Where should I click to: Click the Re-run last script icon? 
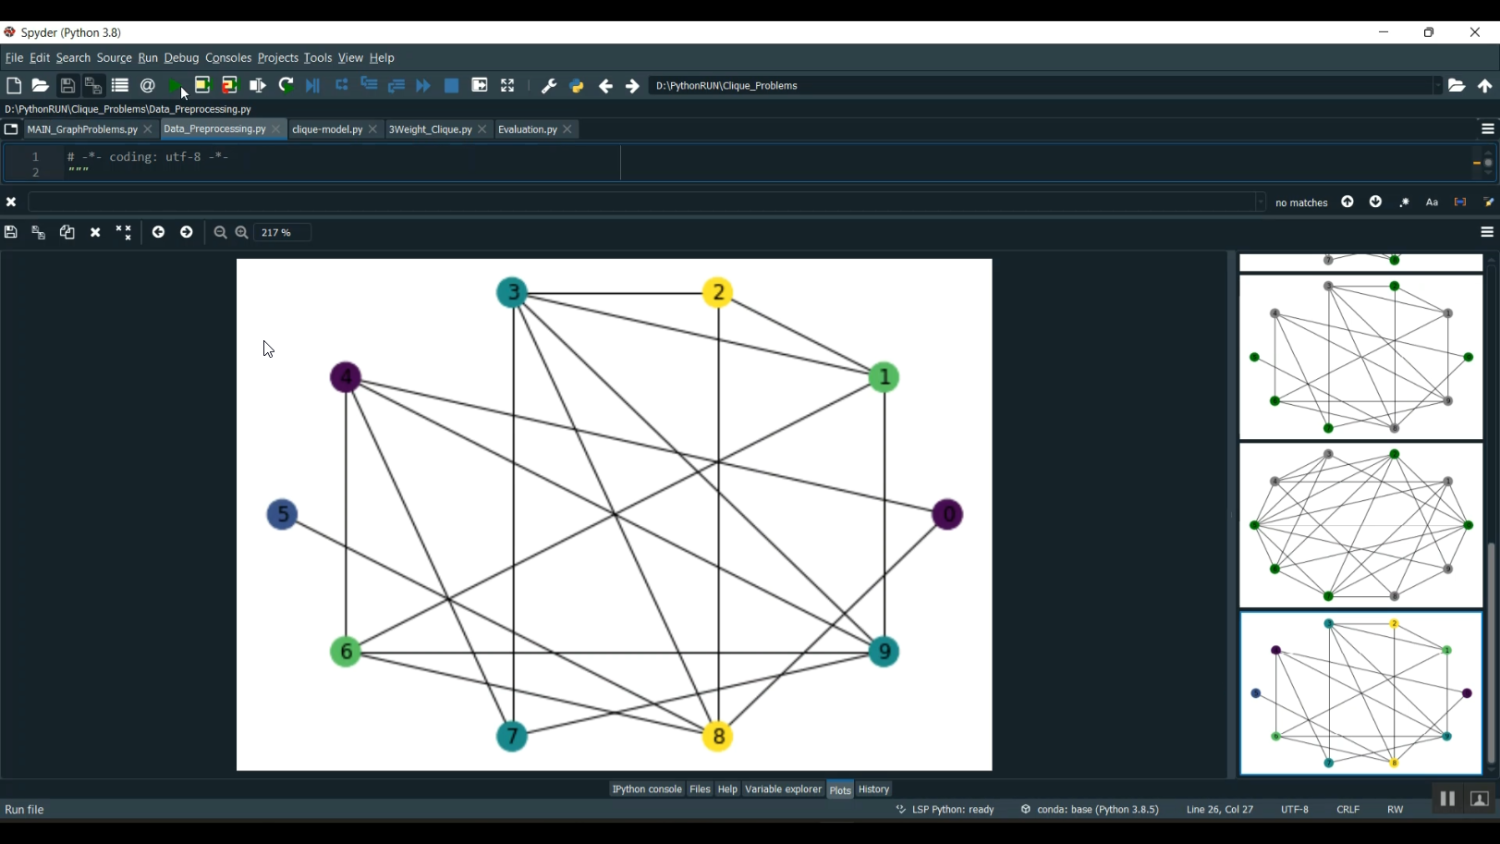[x=286, y=86]
